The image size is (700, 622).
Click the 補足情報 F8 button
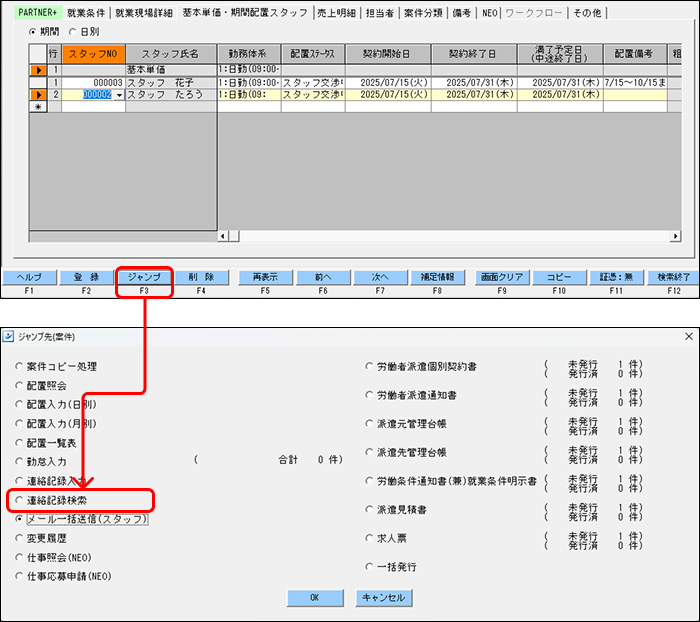point(438,277)
